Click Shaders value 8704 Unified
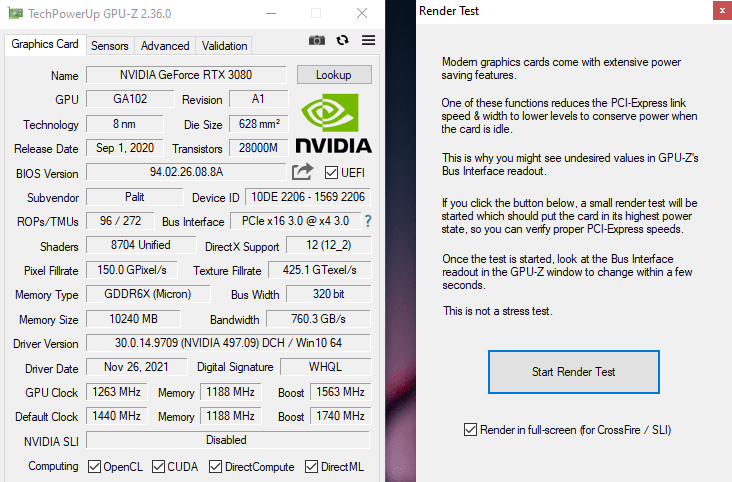The image size is (732, 482). tap(141, 245)
